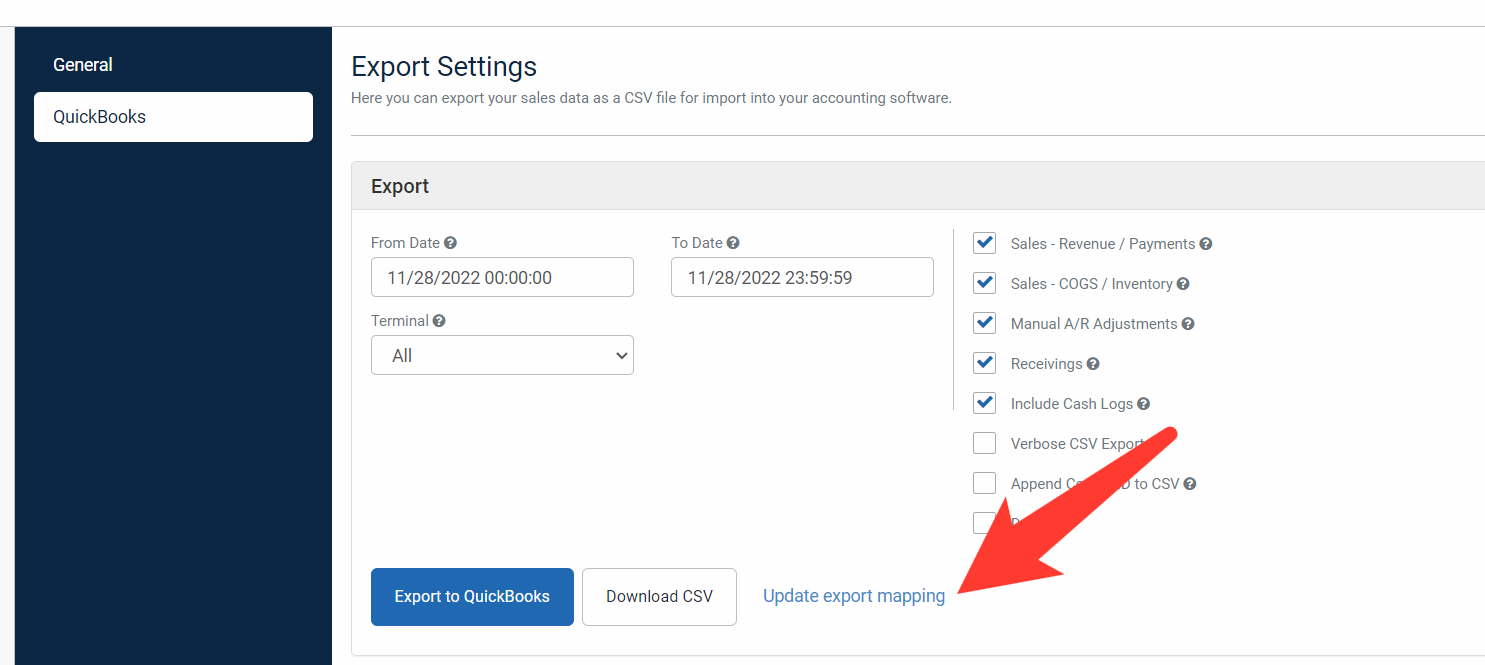Open the Append to CSV help icon
The width and height of the screenshot is (1485, 665).
coord(1189,483)
